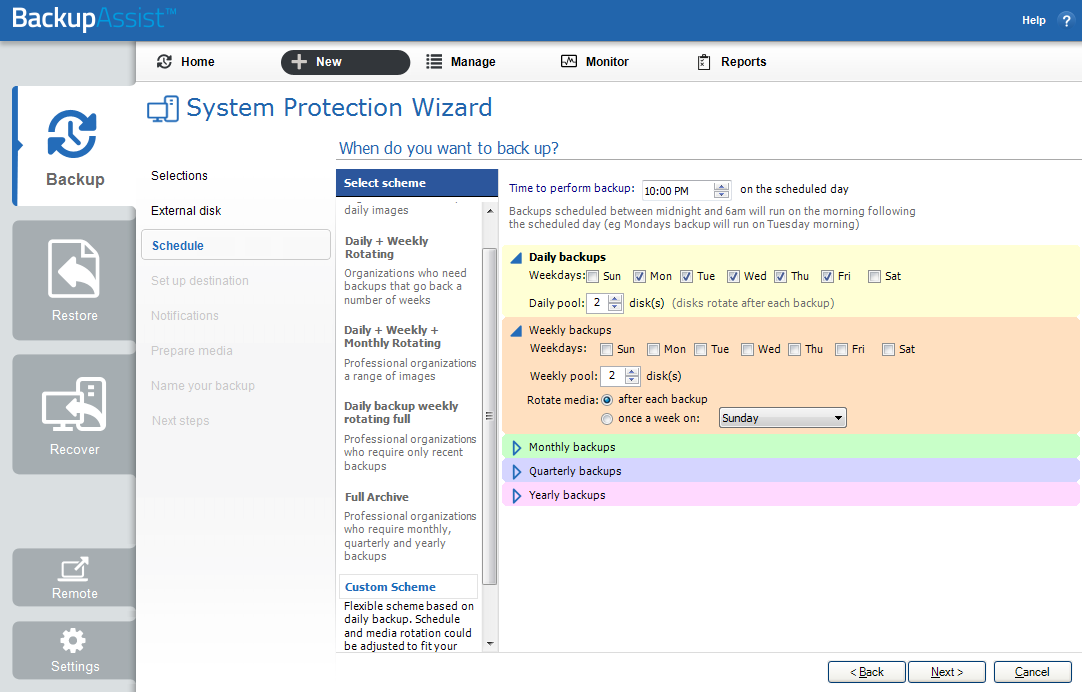Uncheck Wed under Daily backups

(x=734, y=277)
